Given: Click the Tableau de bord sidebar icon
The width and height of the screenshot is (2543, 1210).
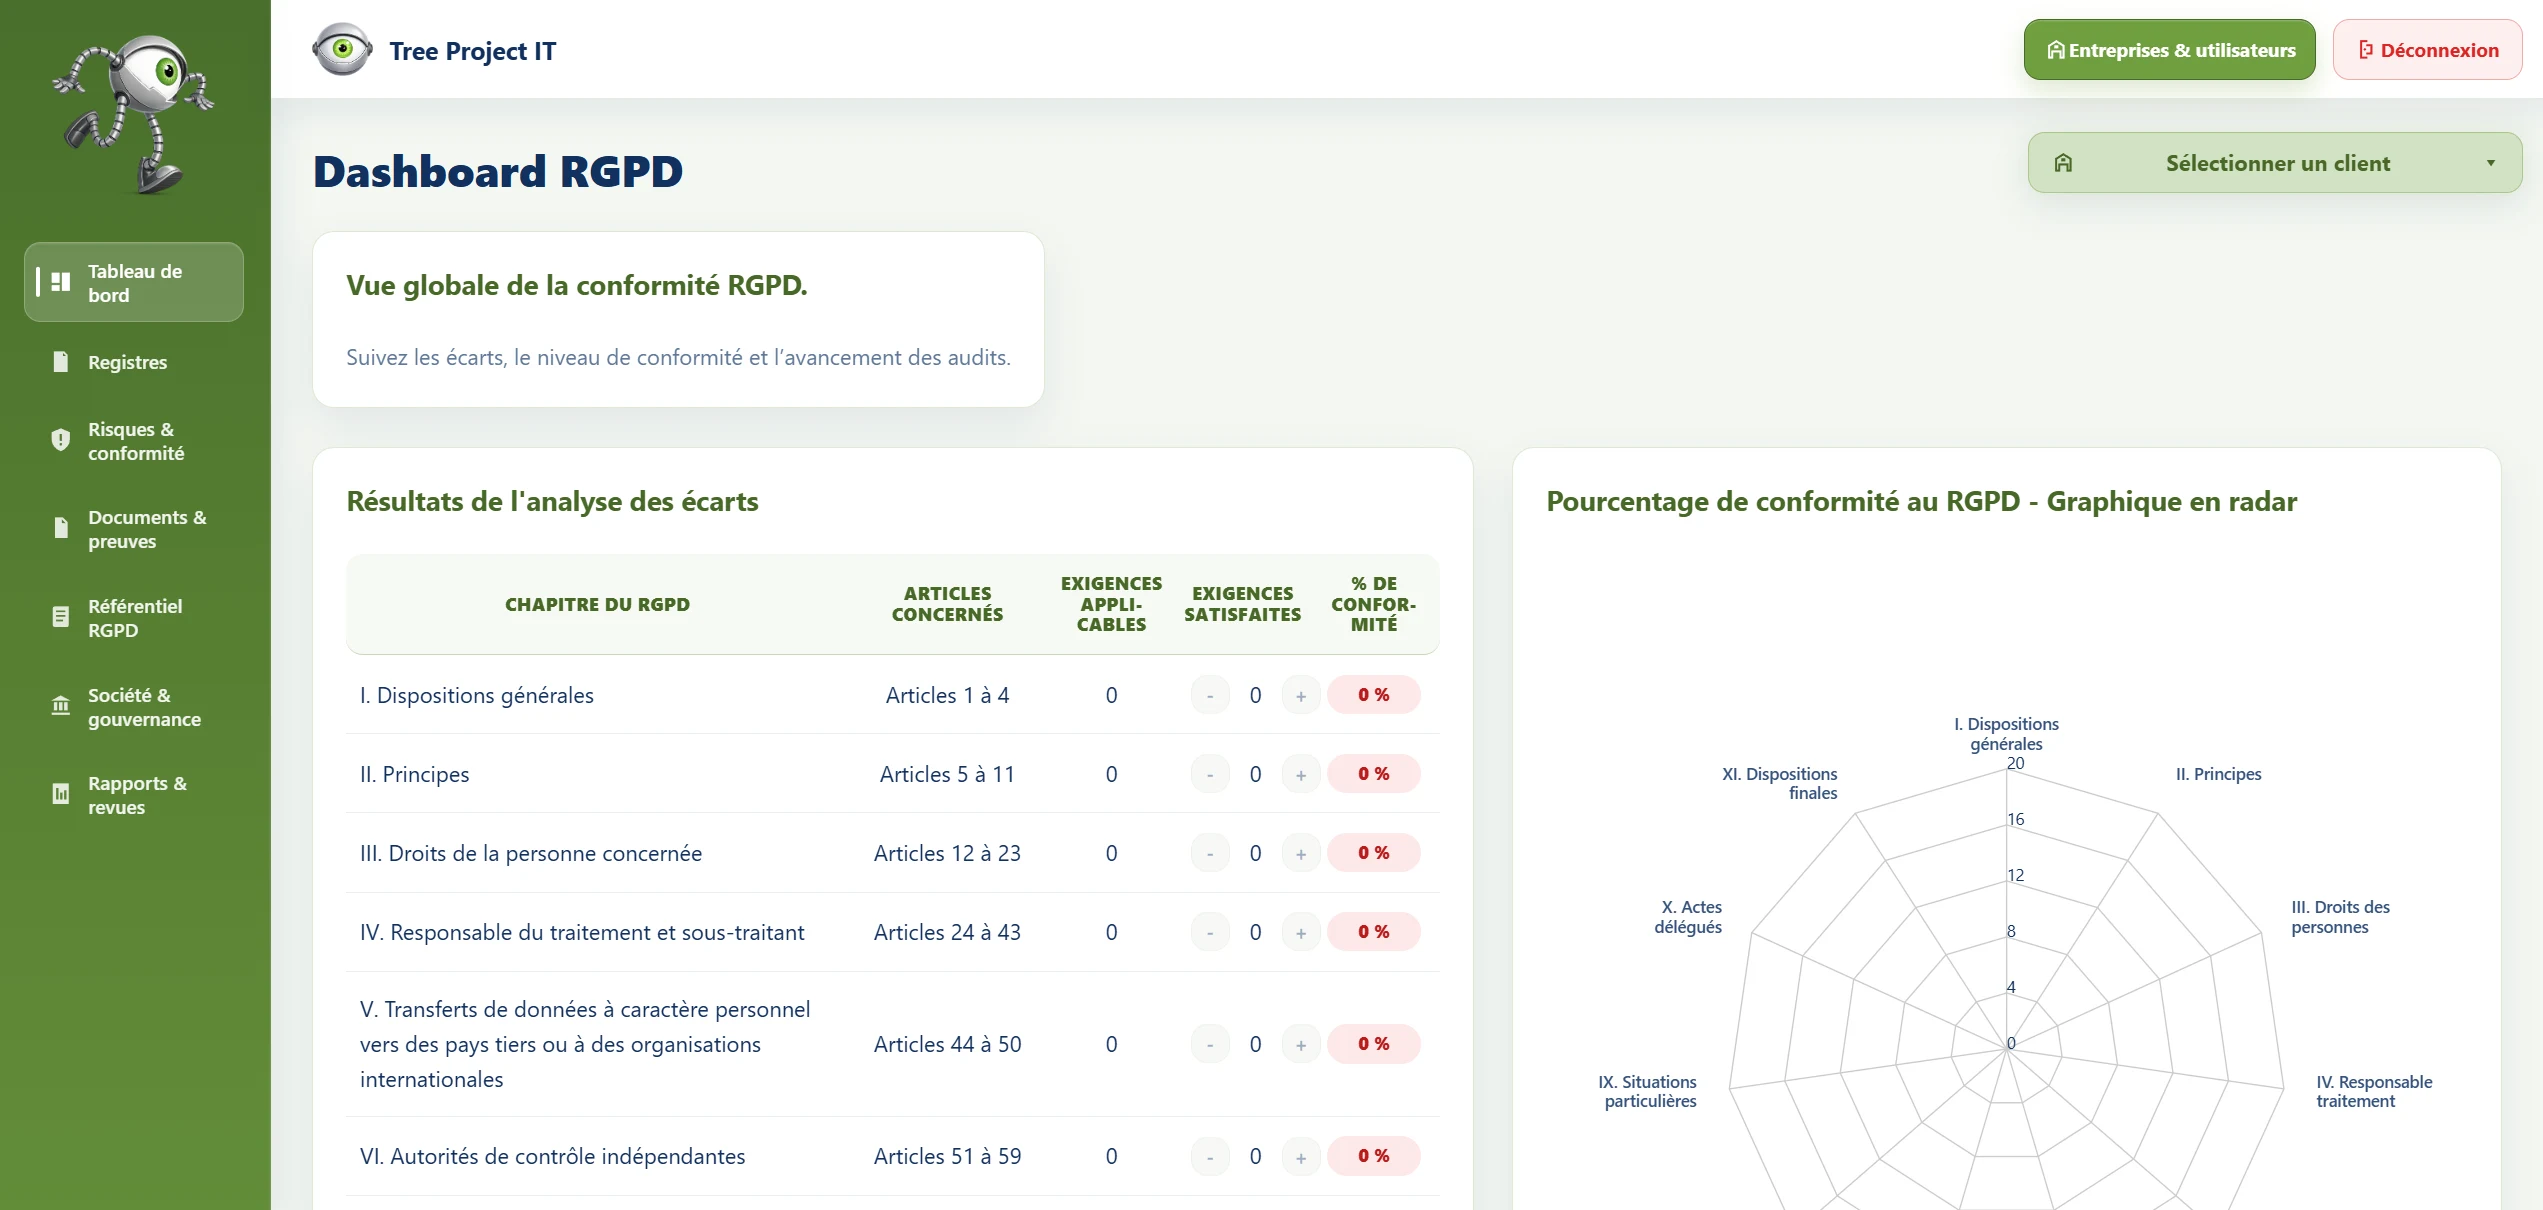Looking at the screenshot, I should (61, 282).
